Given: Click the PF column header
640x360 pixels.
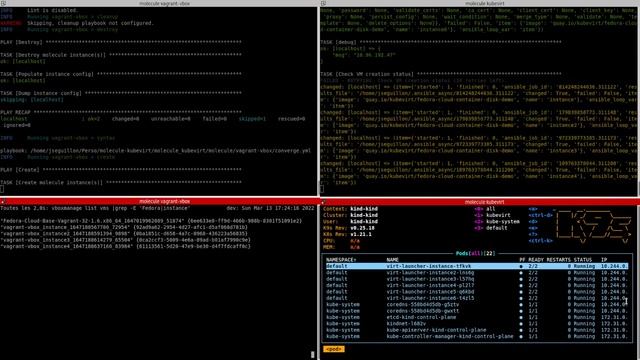Looking at the screenshot, I should 522,260.
